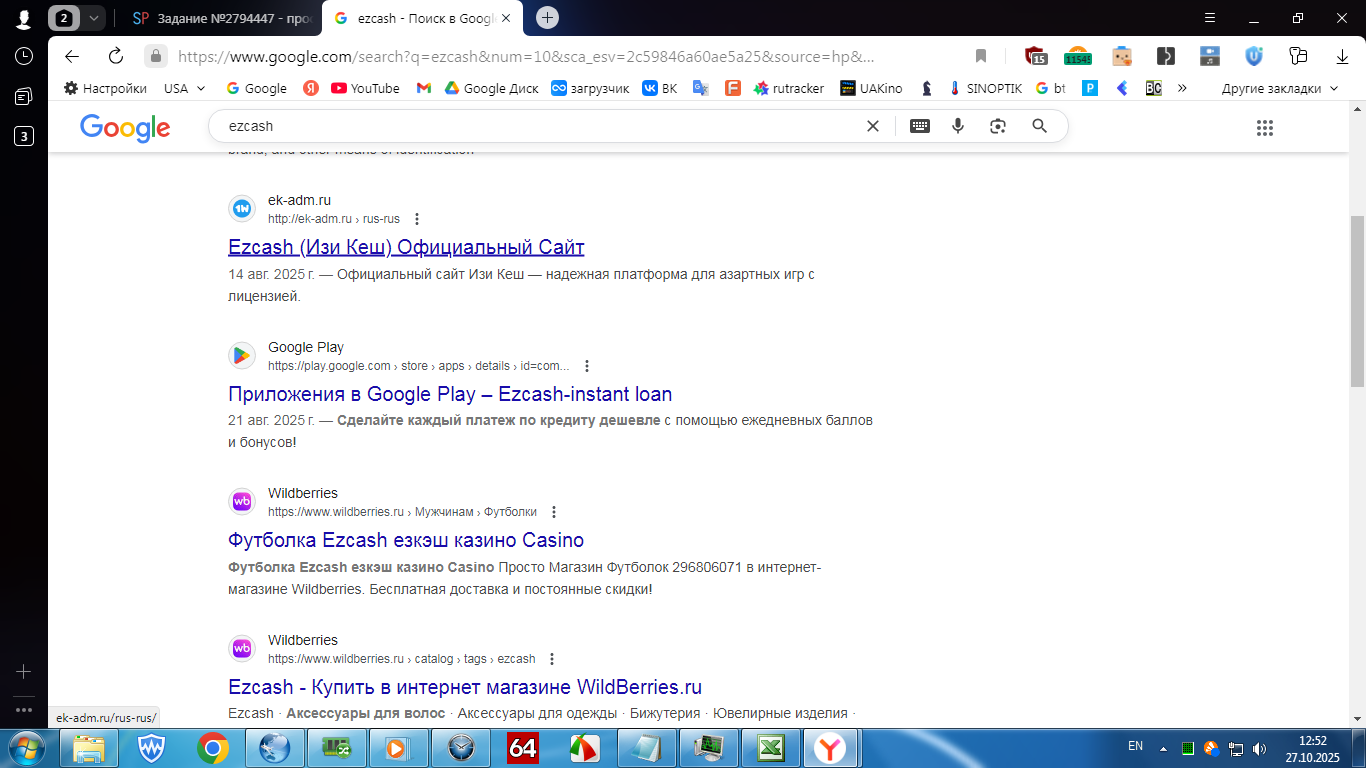Bookmark this page with the flag icon

(x=981, y=56)
